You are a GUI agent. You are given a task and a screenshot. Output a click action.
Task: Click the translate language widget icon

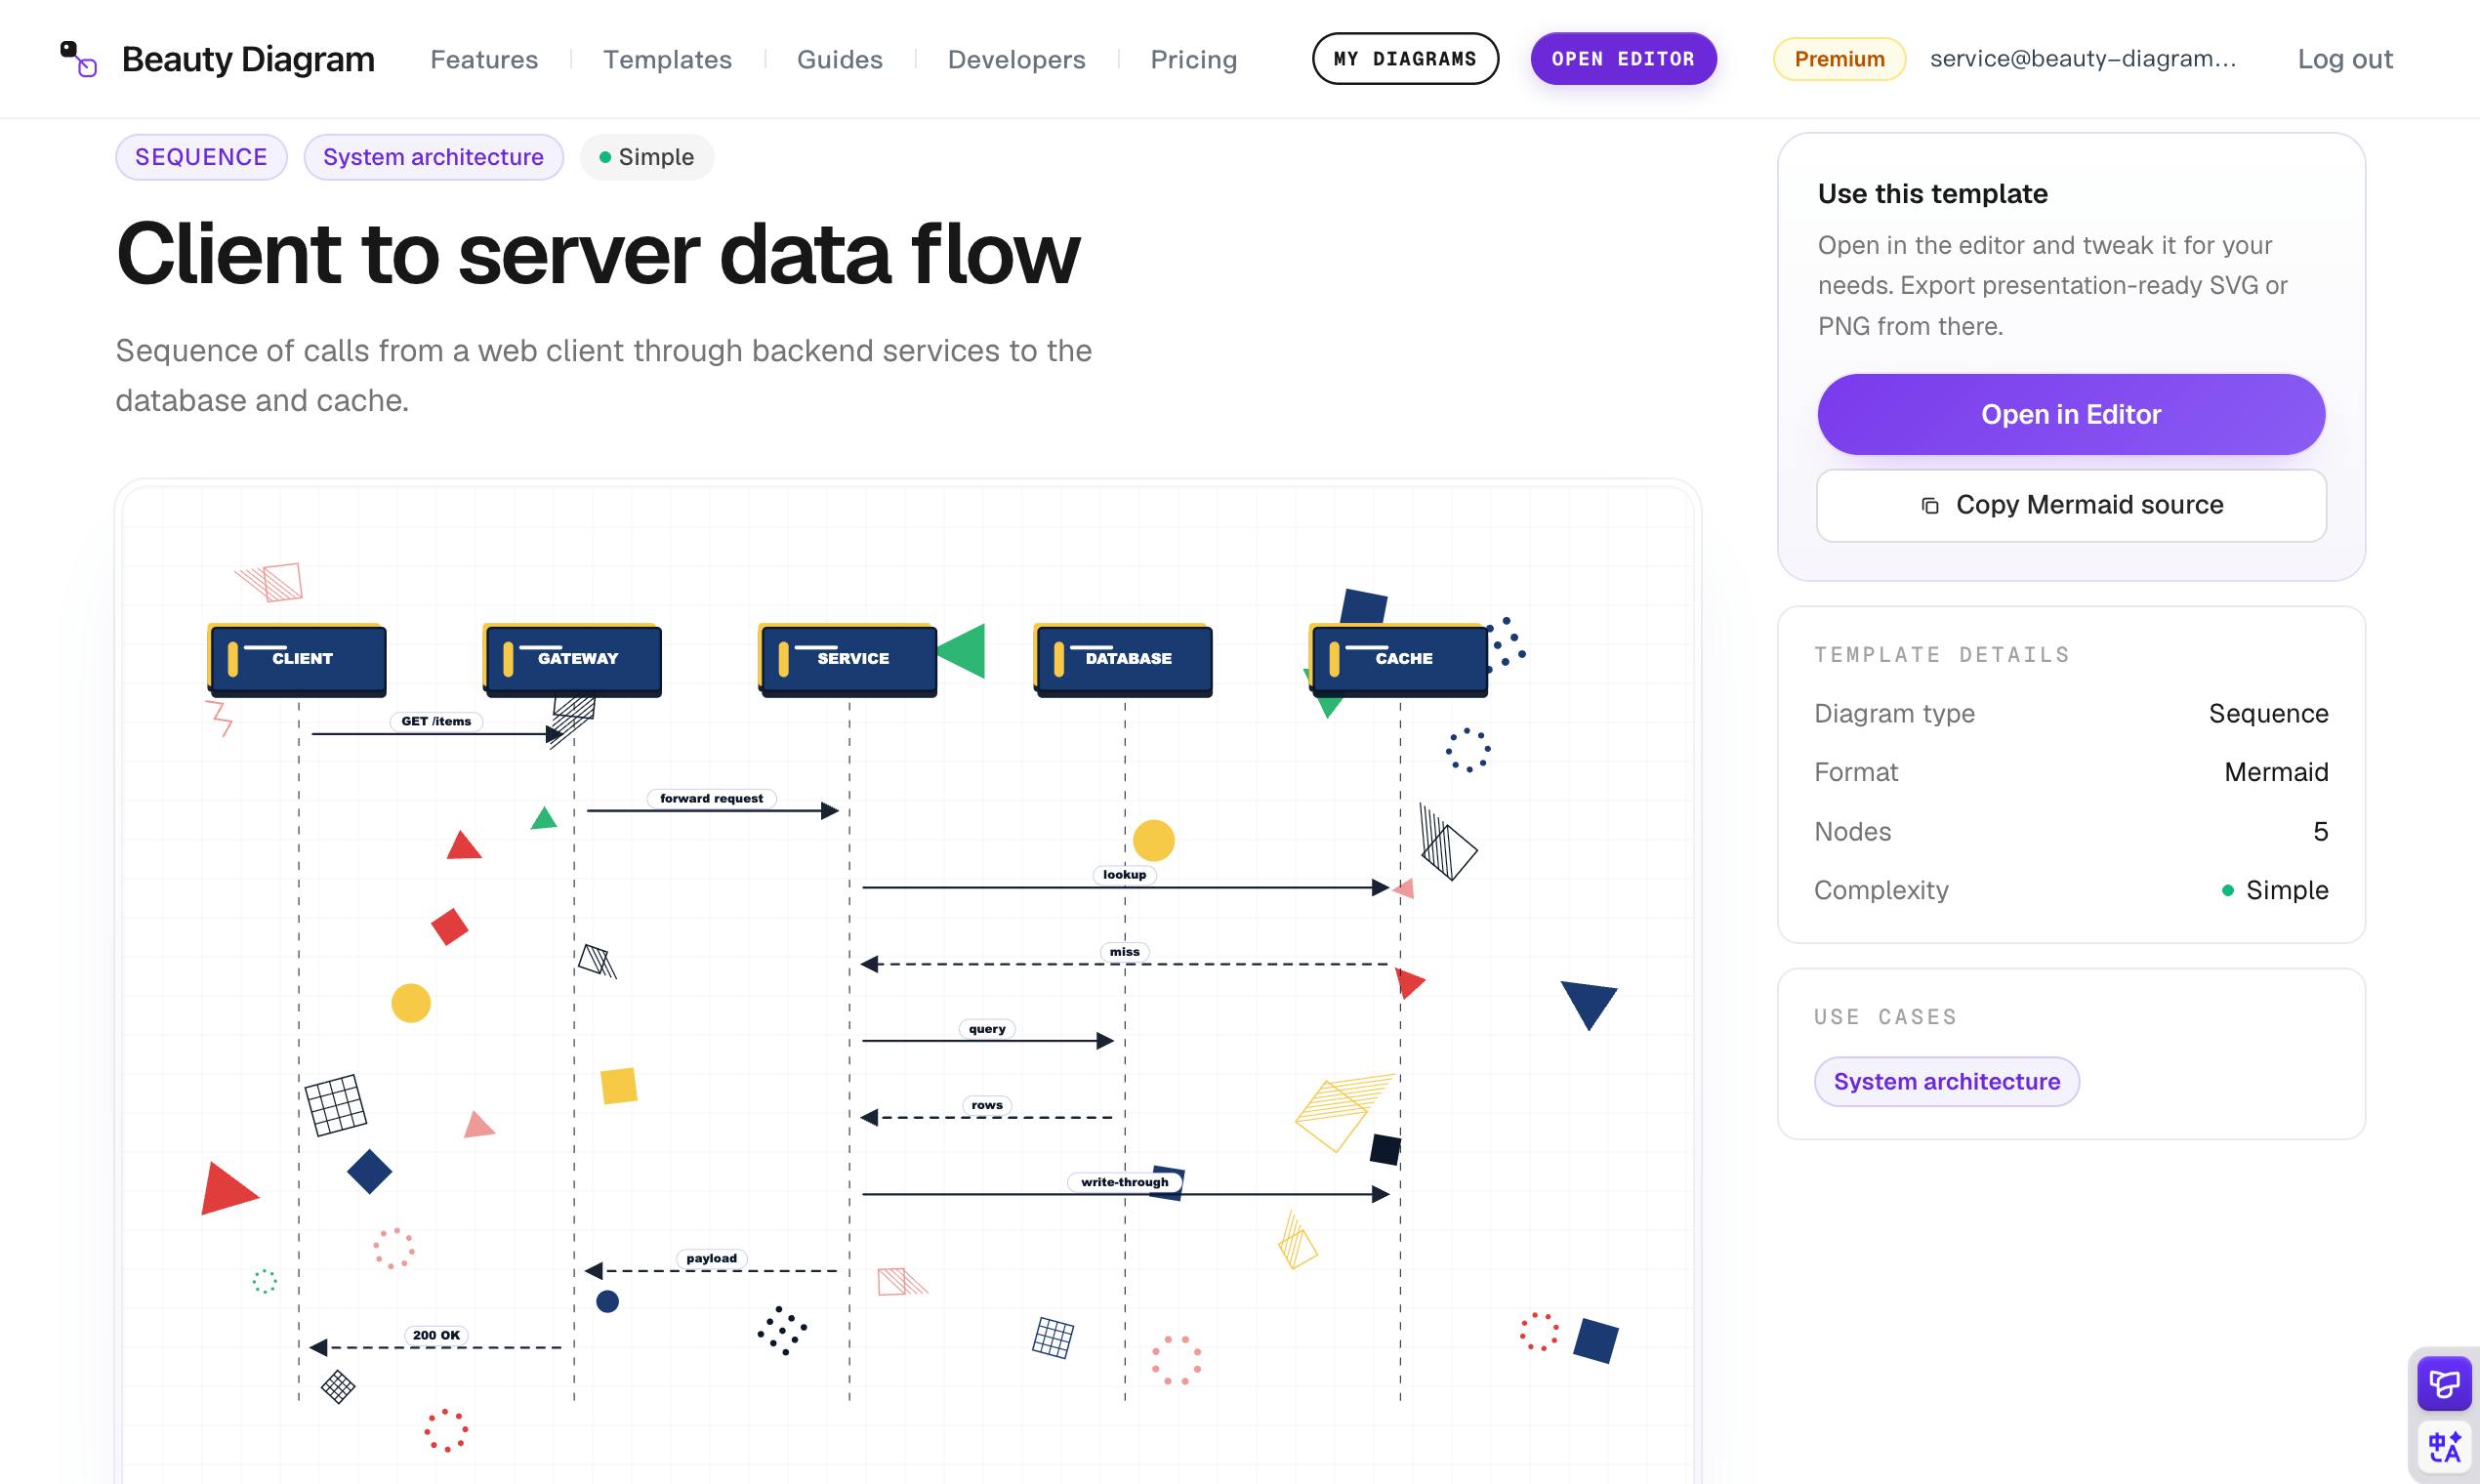point(2444,1447)
